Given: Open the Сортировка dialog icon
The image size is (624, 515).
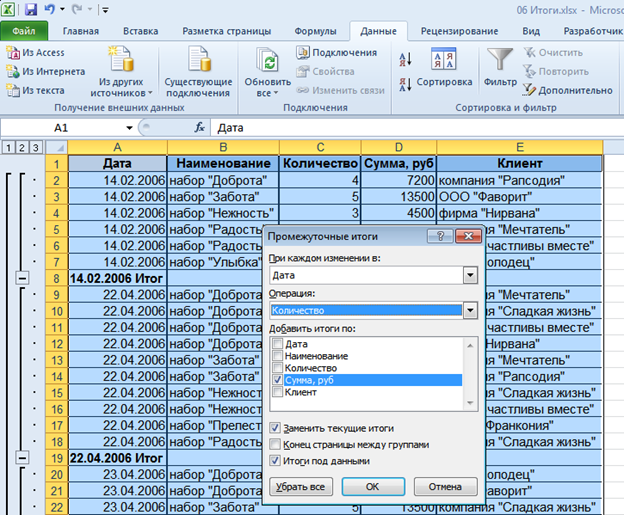Looking at the screenshot, I should point(443,59).
